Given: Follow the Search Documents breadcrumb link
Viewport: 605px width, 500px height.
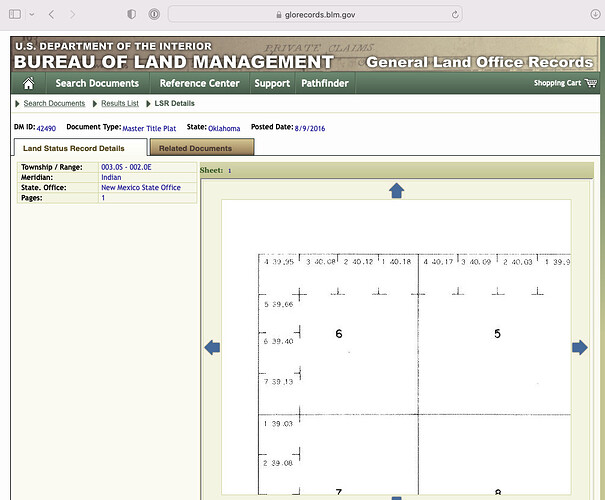Looking at the screenshot, I should coord(54,103).
